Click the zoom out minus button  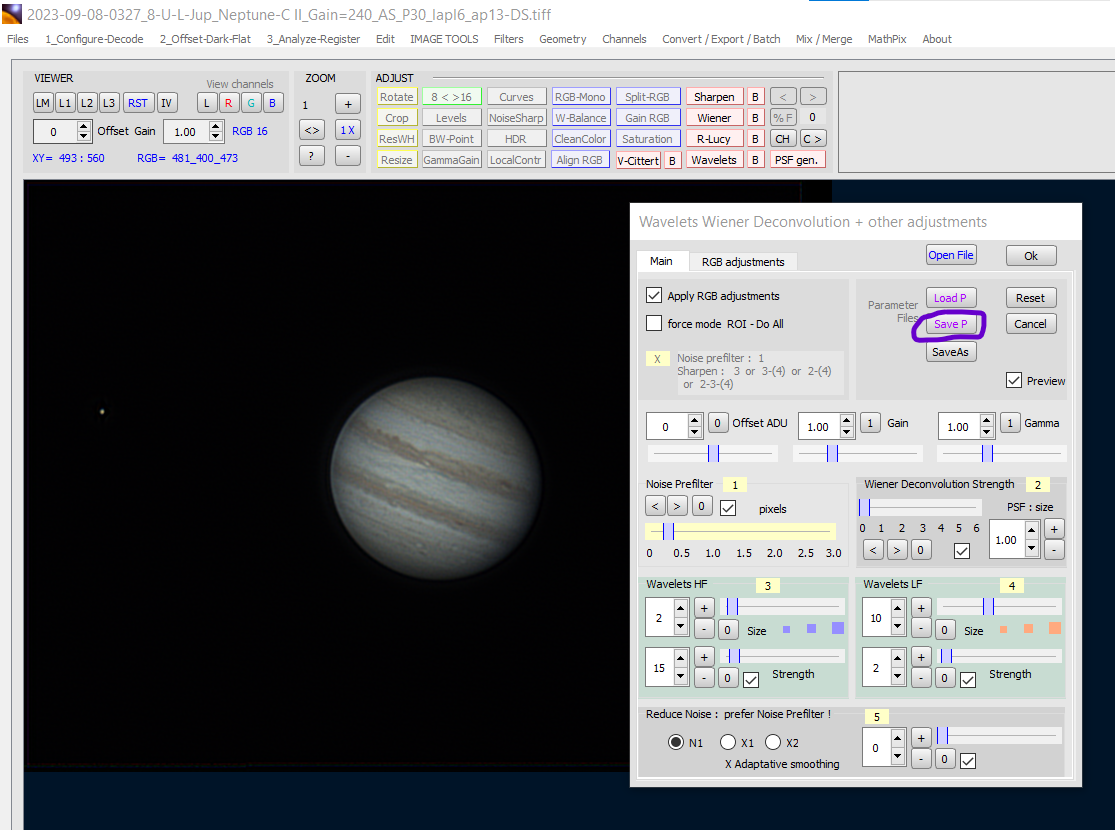[x=347, y=156]
